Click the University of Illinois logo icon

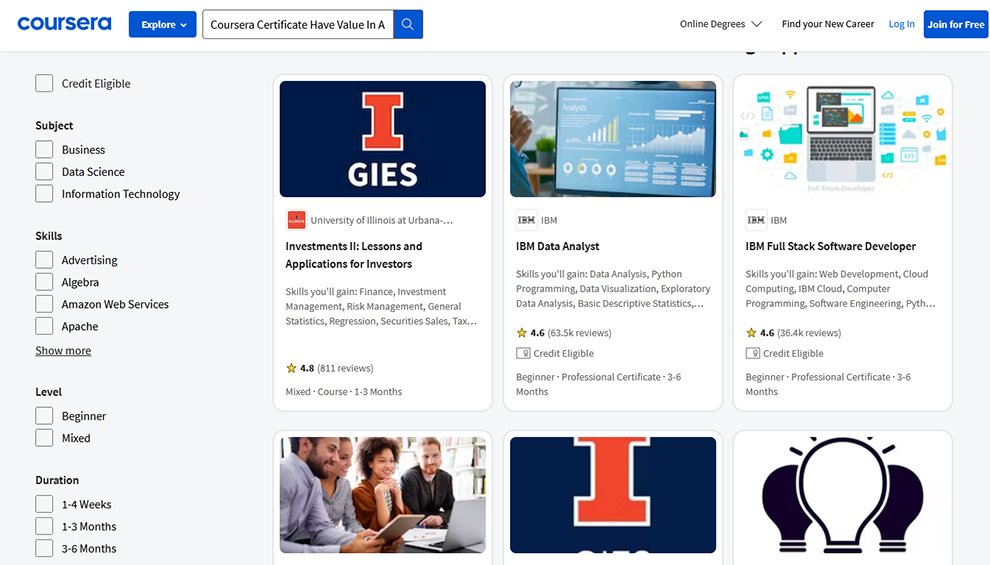(x=296, y=220)
